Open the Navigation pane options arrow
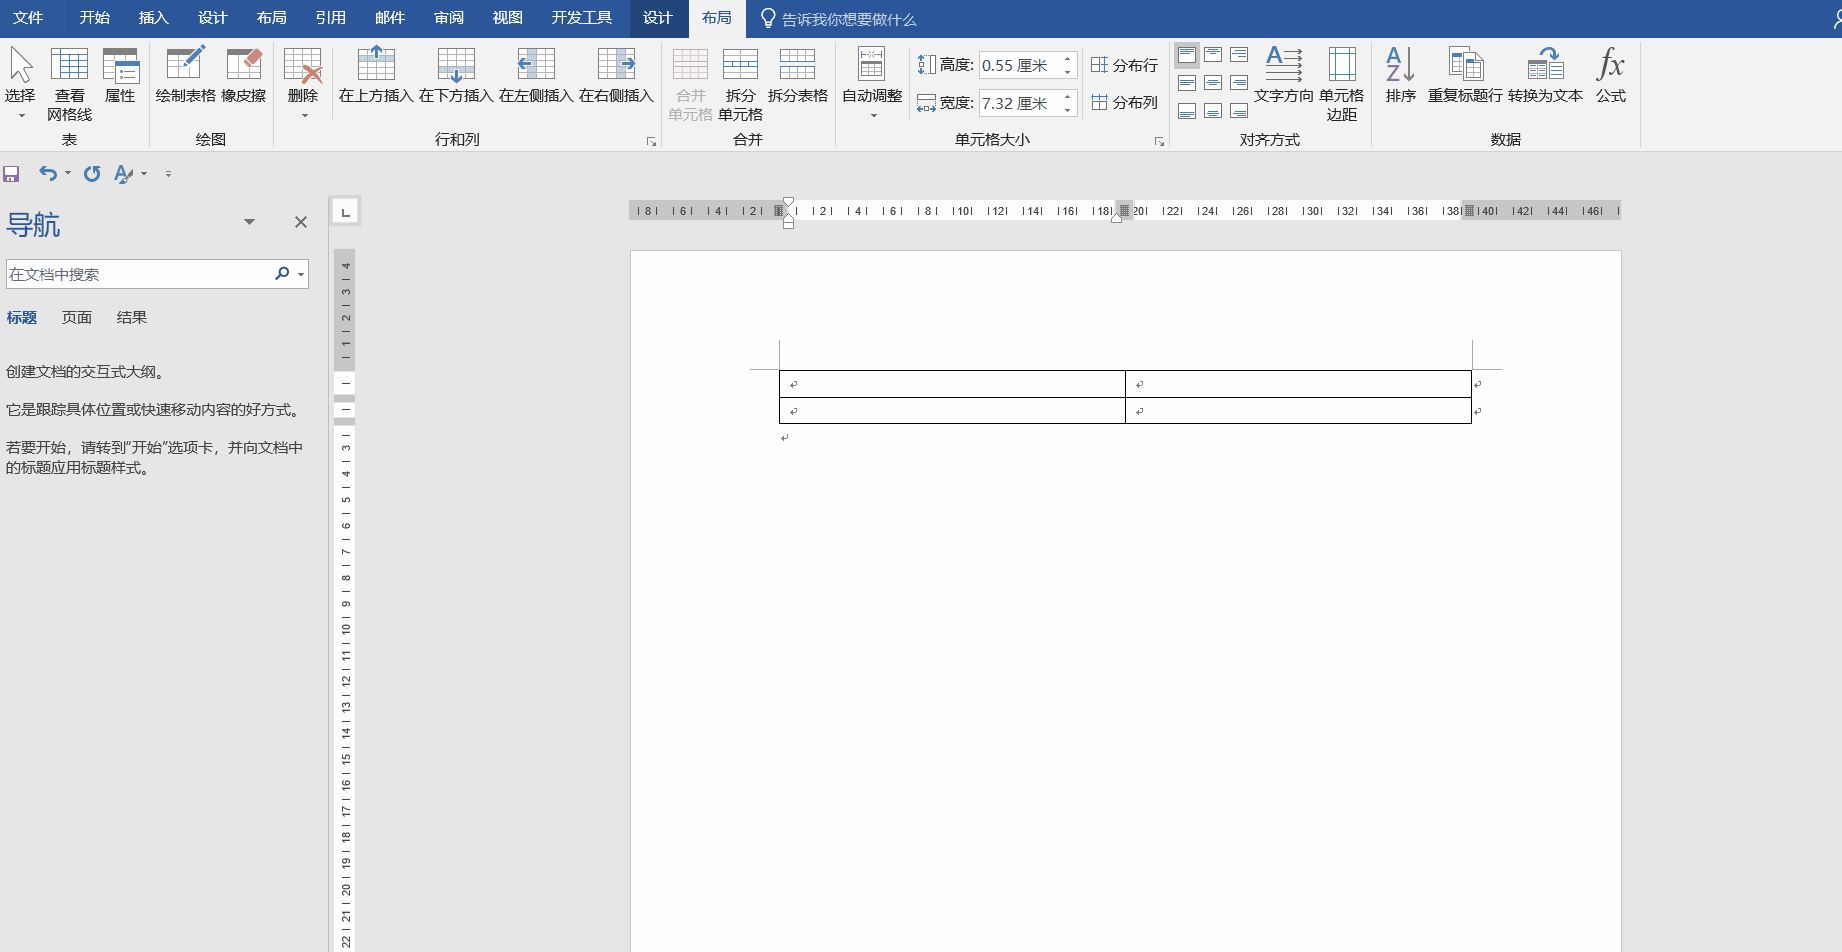The height and width of the screenshot is (952, 1842). (x=250, y=222)
